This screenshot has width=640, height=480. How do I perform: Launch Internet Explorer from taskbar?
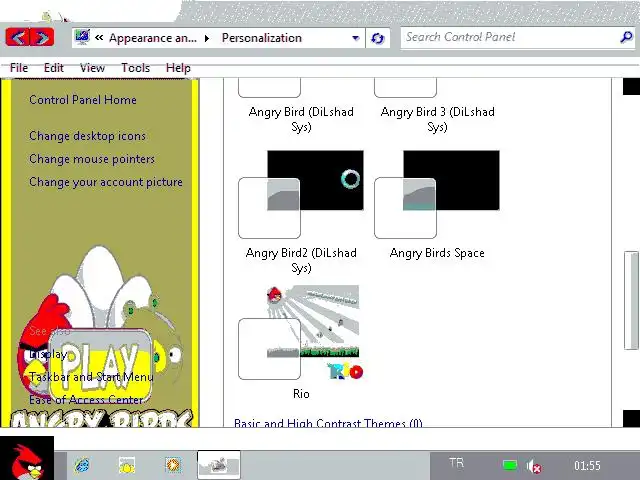pyautogui.click(x=82, y=465)
